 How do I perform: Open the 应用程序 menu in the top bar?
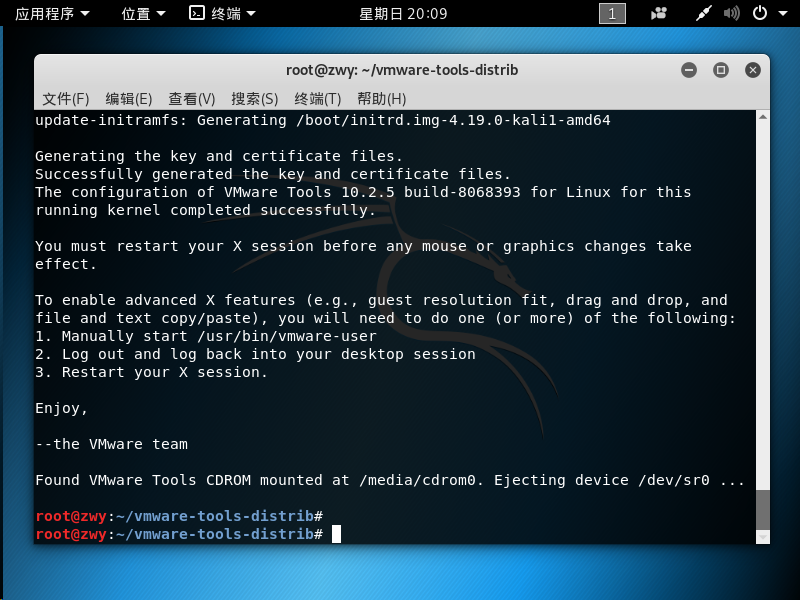pyautogui.click(x=52, y=13)
